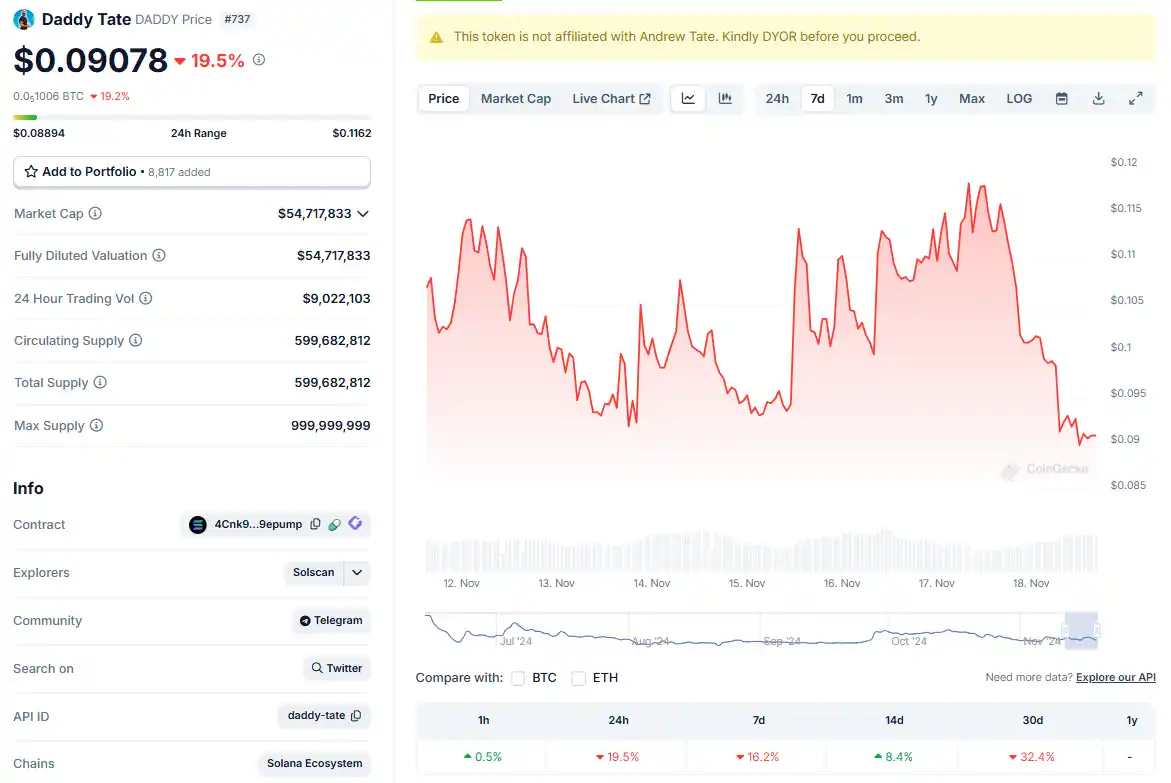Click the 8.4% value in the 14d column

pyautogui.click(x=893, y=757)
